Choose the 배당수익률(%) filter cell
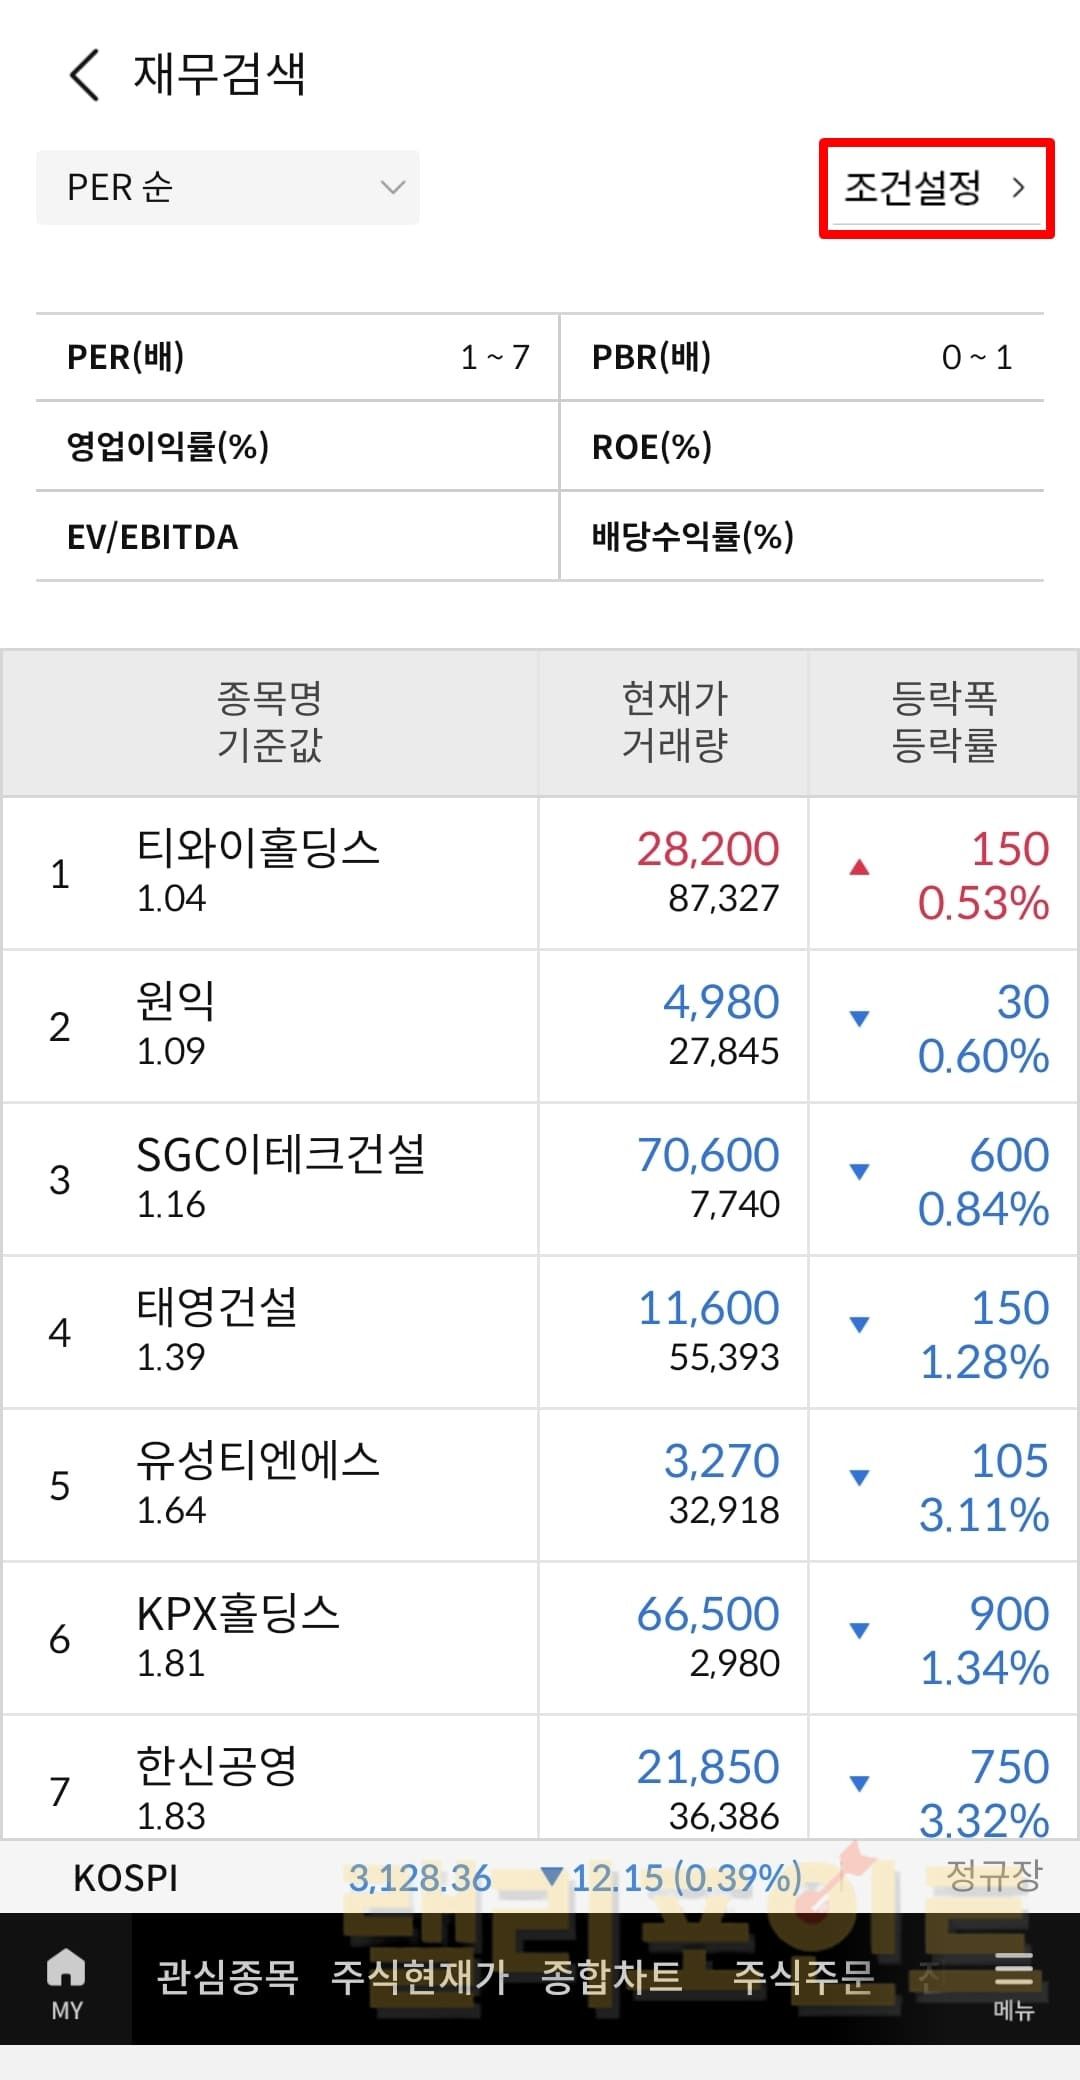 pyautogui.click(x=801, y=537)
